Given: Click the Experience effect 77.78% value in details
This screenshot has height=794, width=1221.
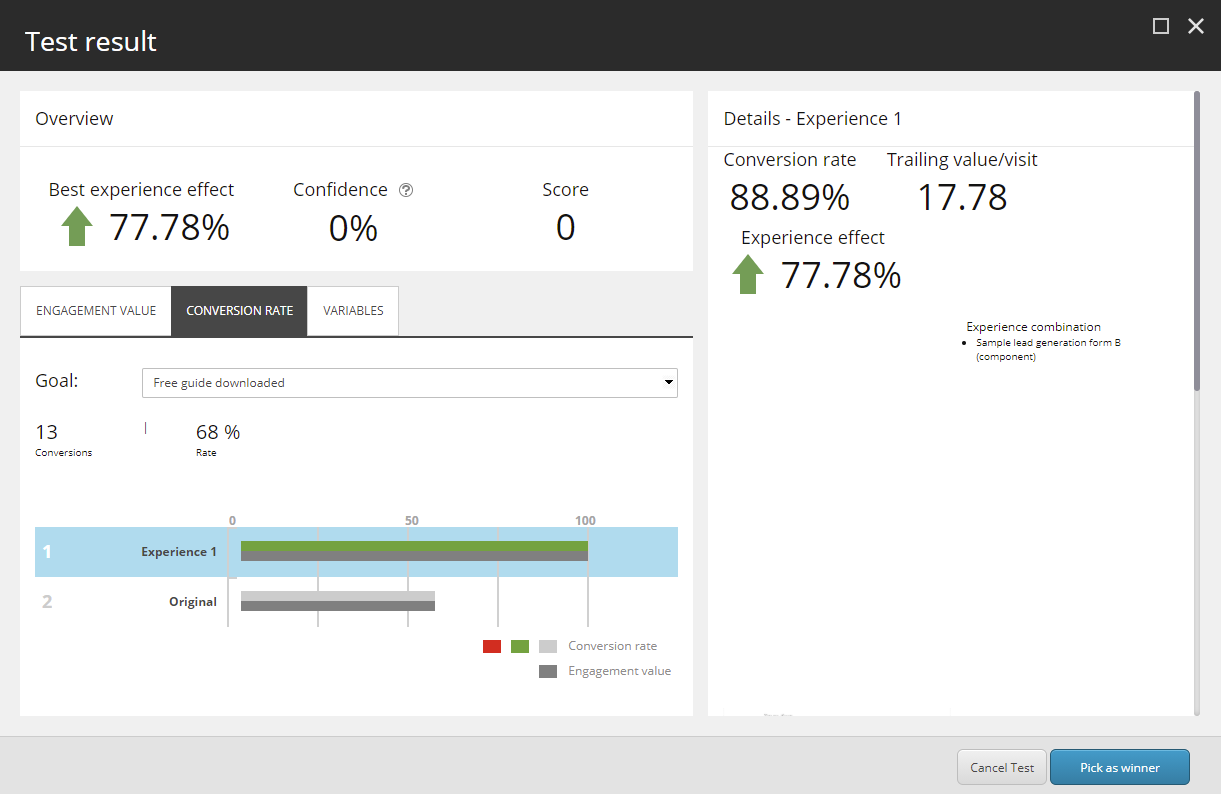Looking at the screenshot, I should click(841, 275).
